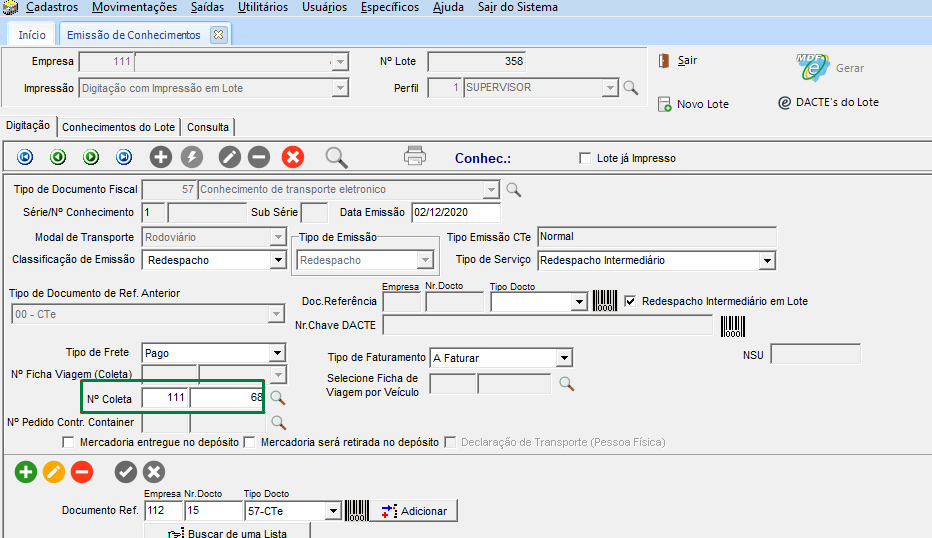Open Cadastros menu
Image resolution: width=932 pixels, height=538 pixels.
[x=52, y=7]
